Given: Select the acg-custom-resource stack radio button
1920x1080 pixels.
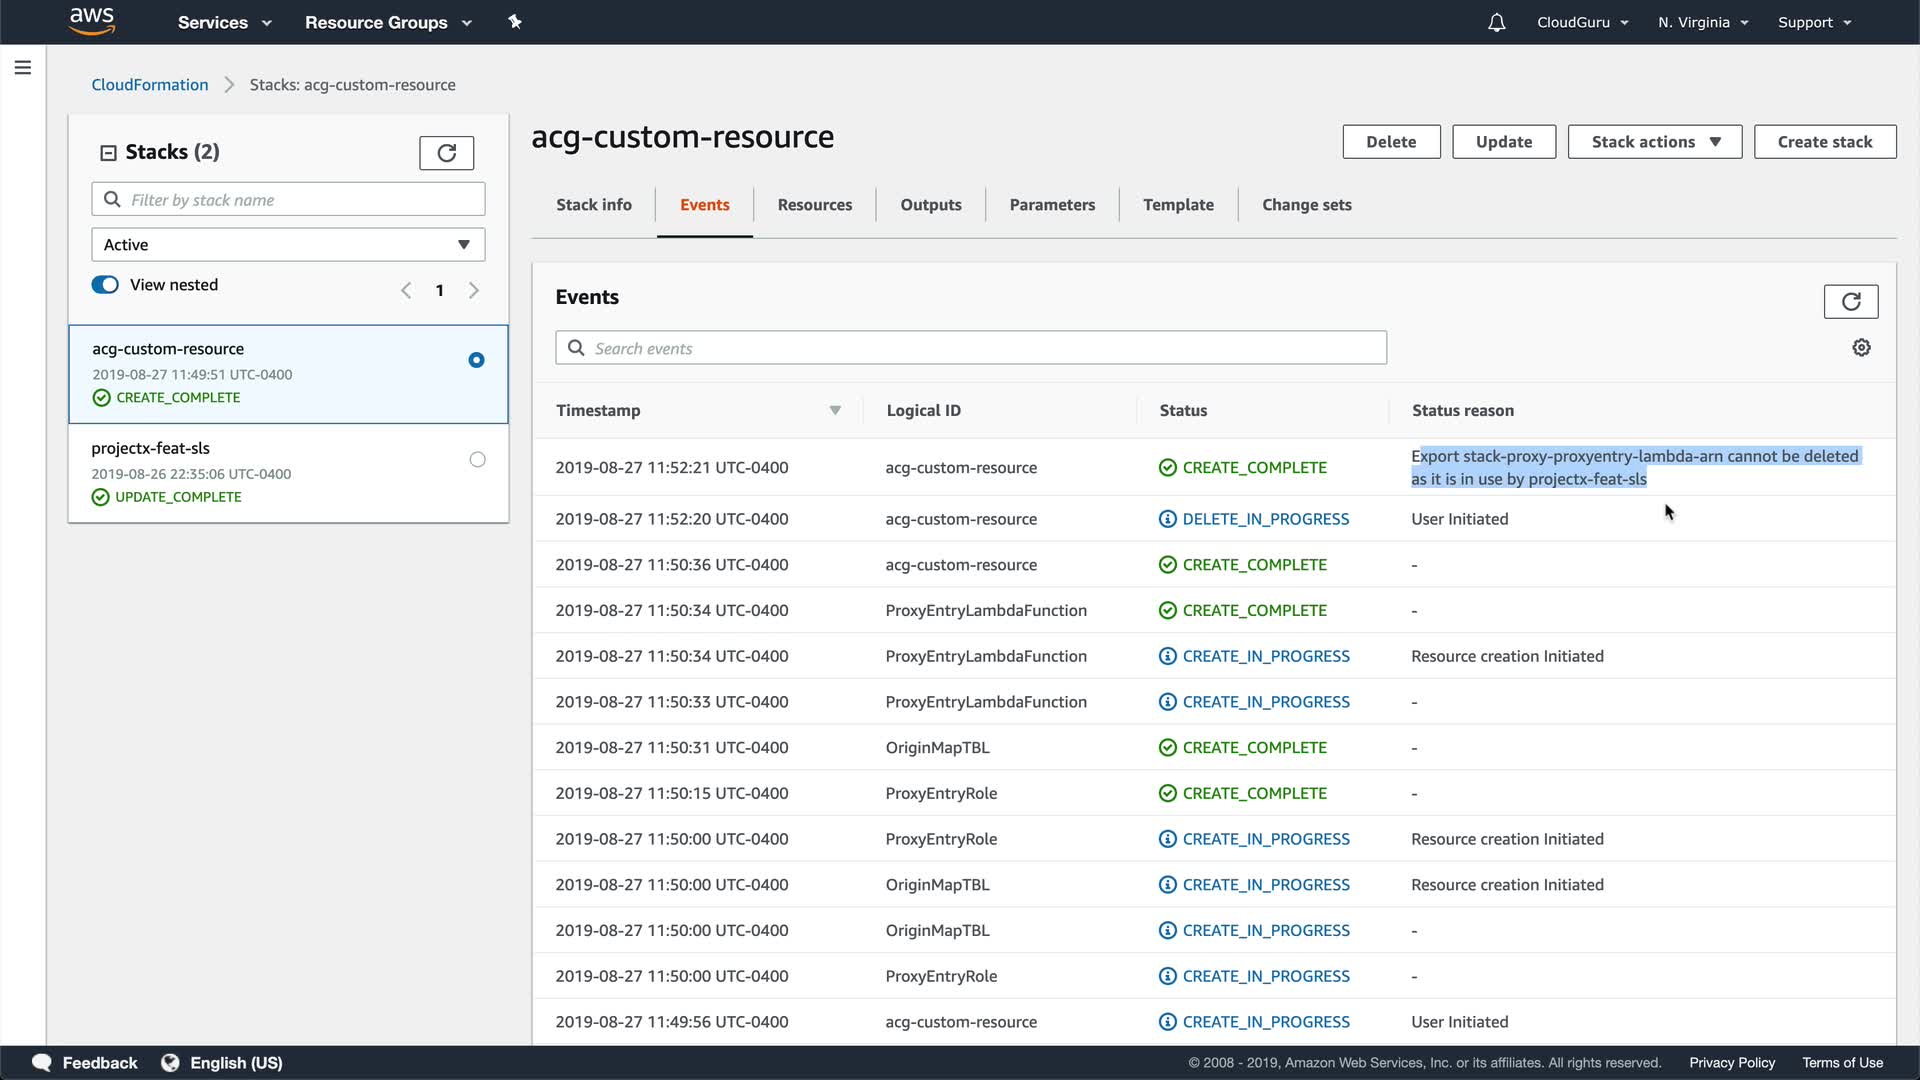Looking at the screenshot, I should 476,360.
